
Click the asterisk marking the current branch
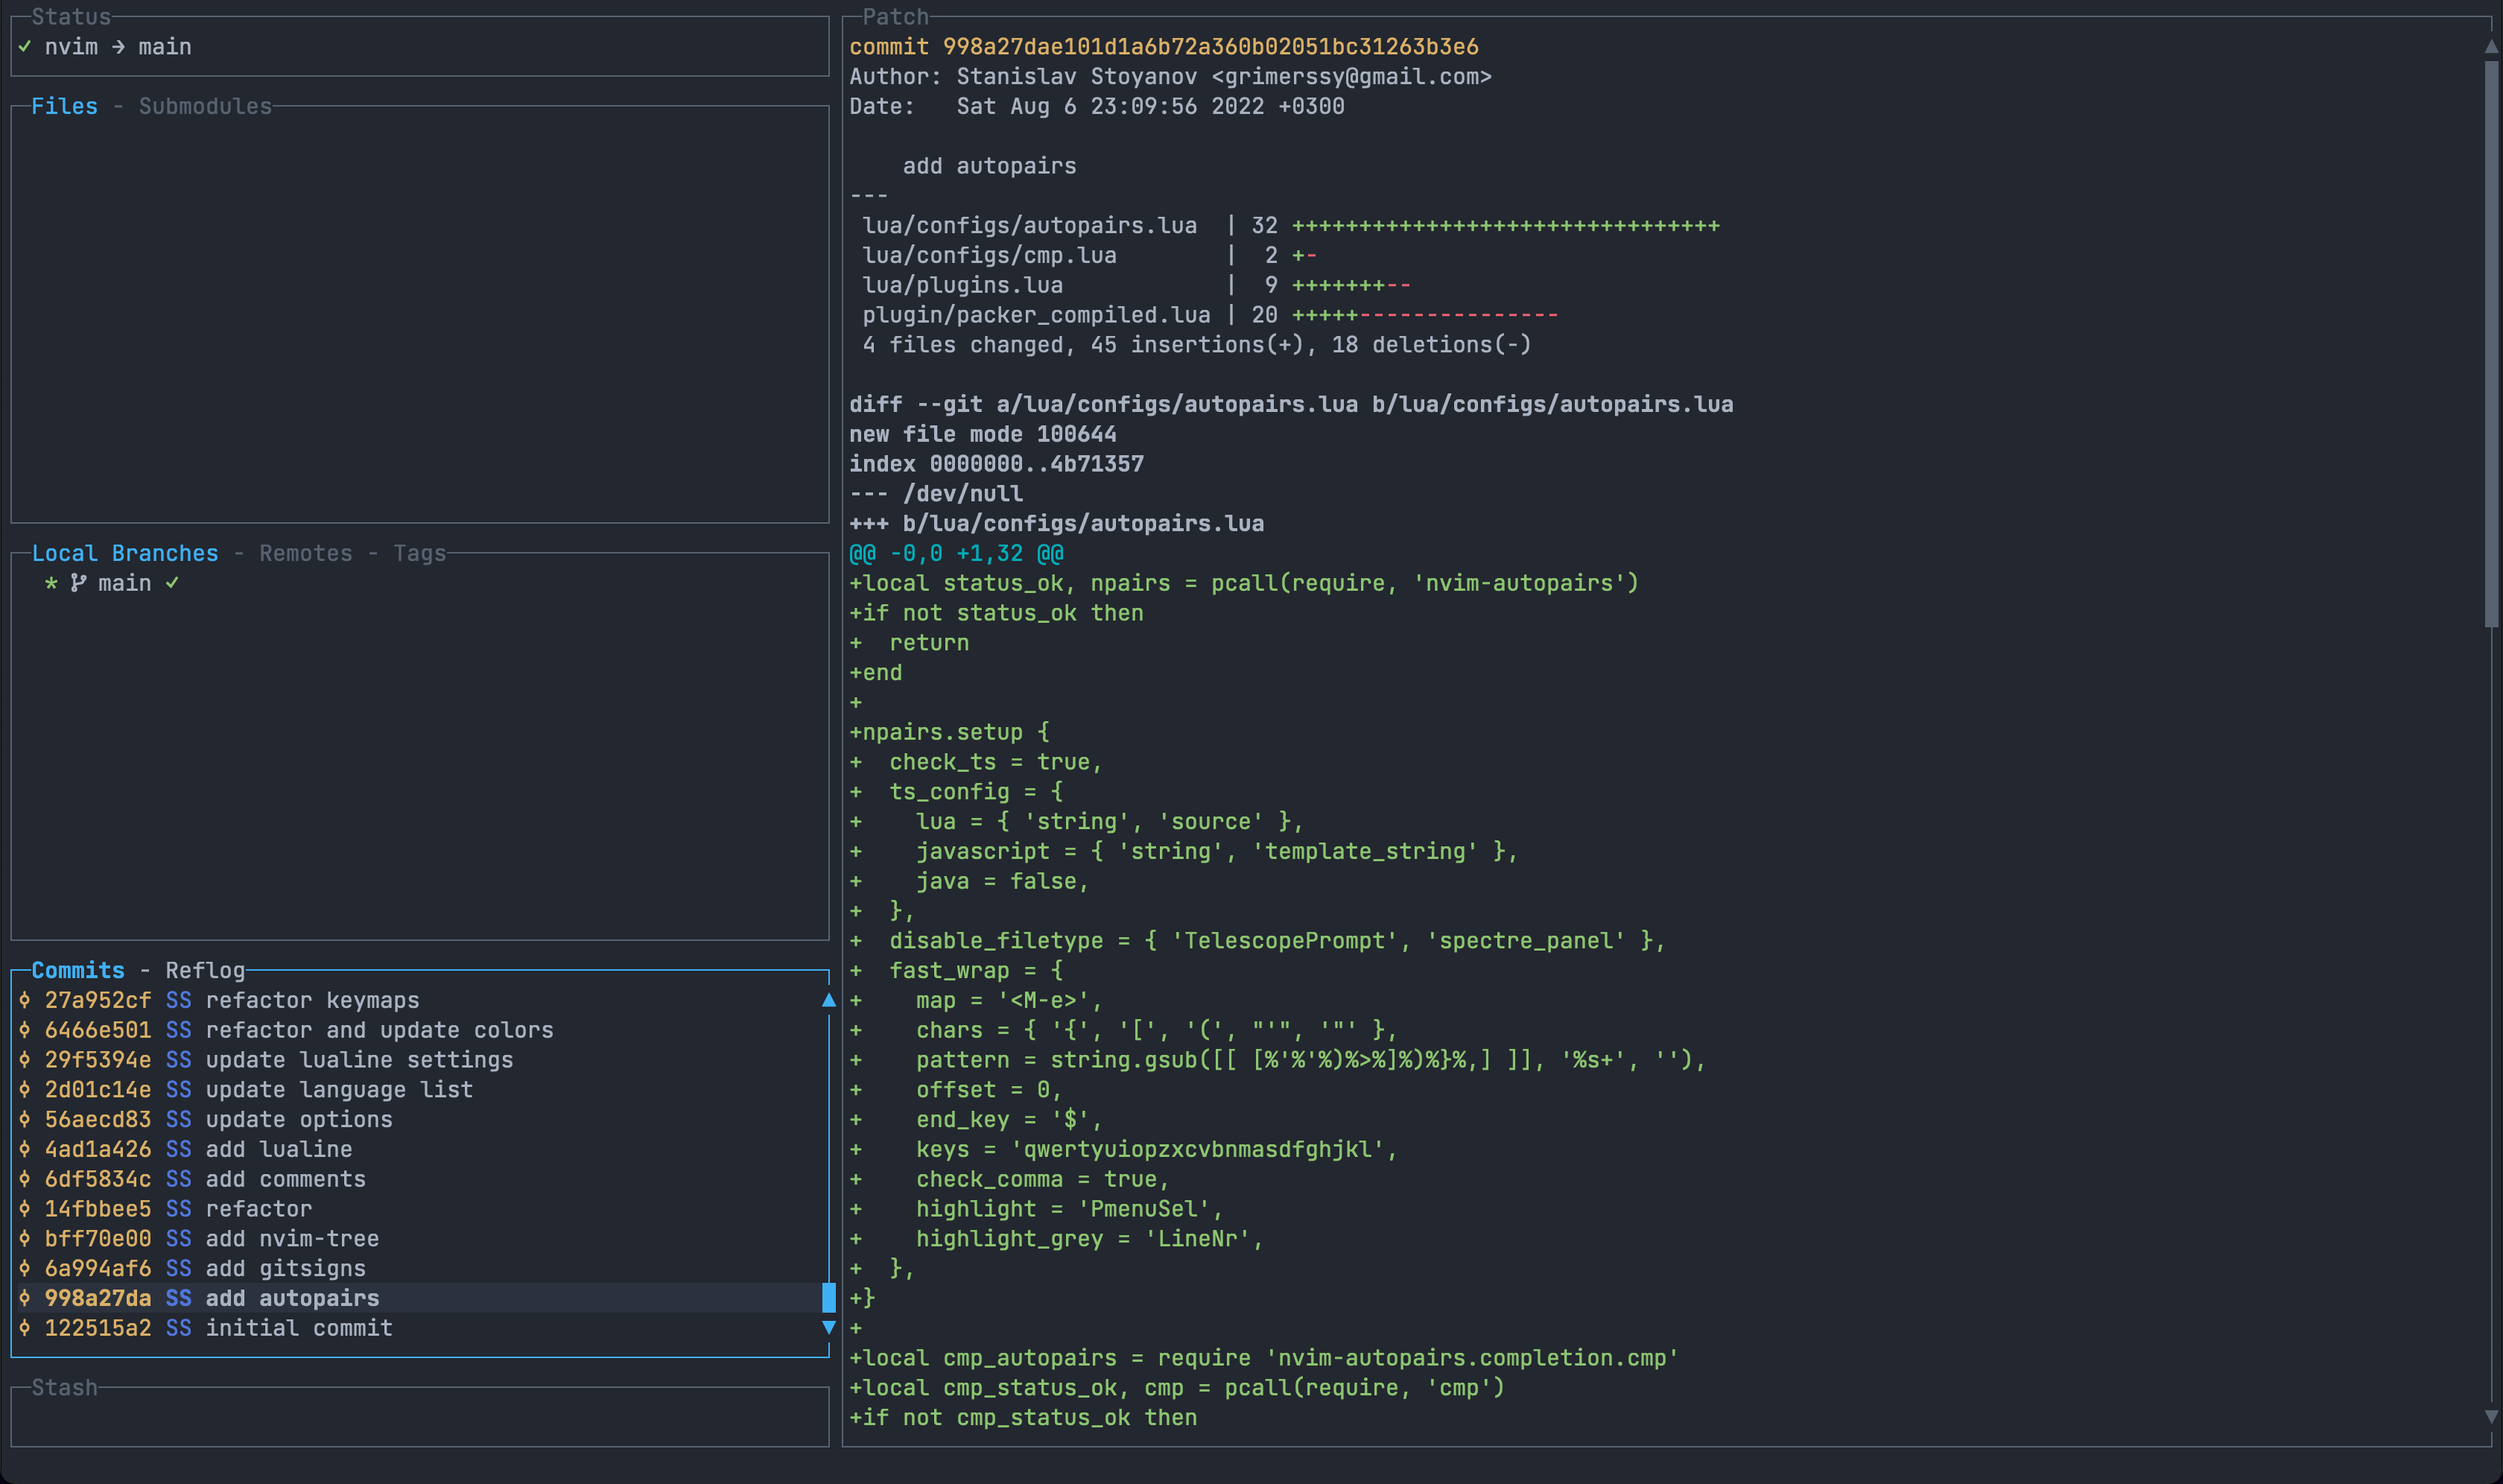(x=51, y=583)
